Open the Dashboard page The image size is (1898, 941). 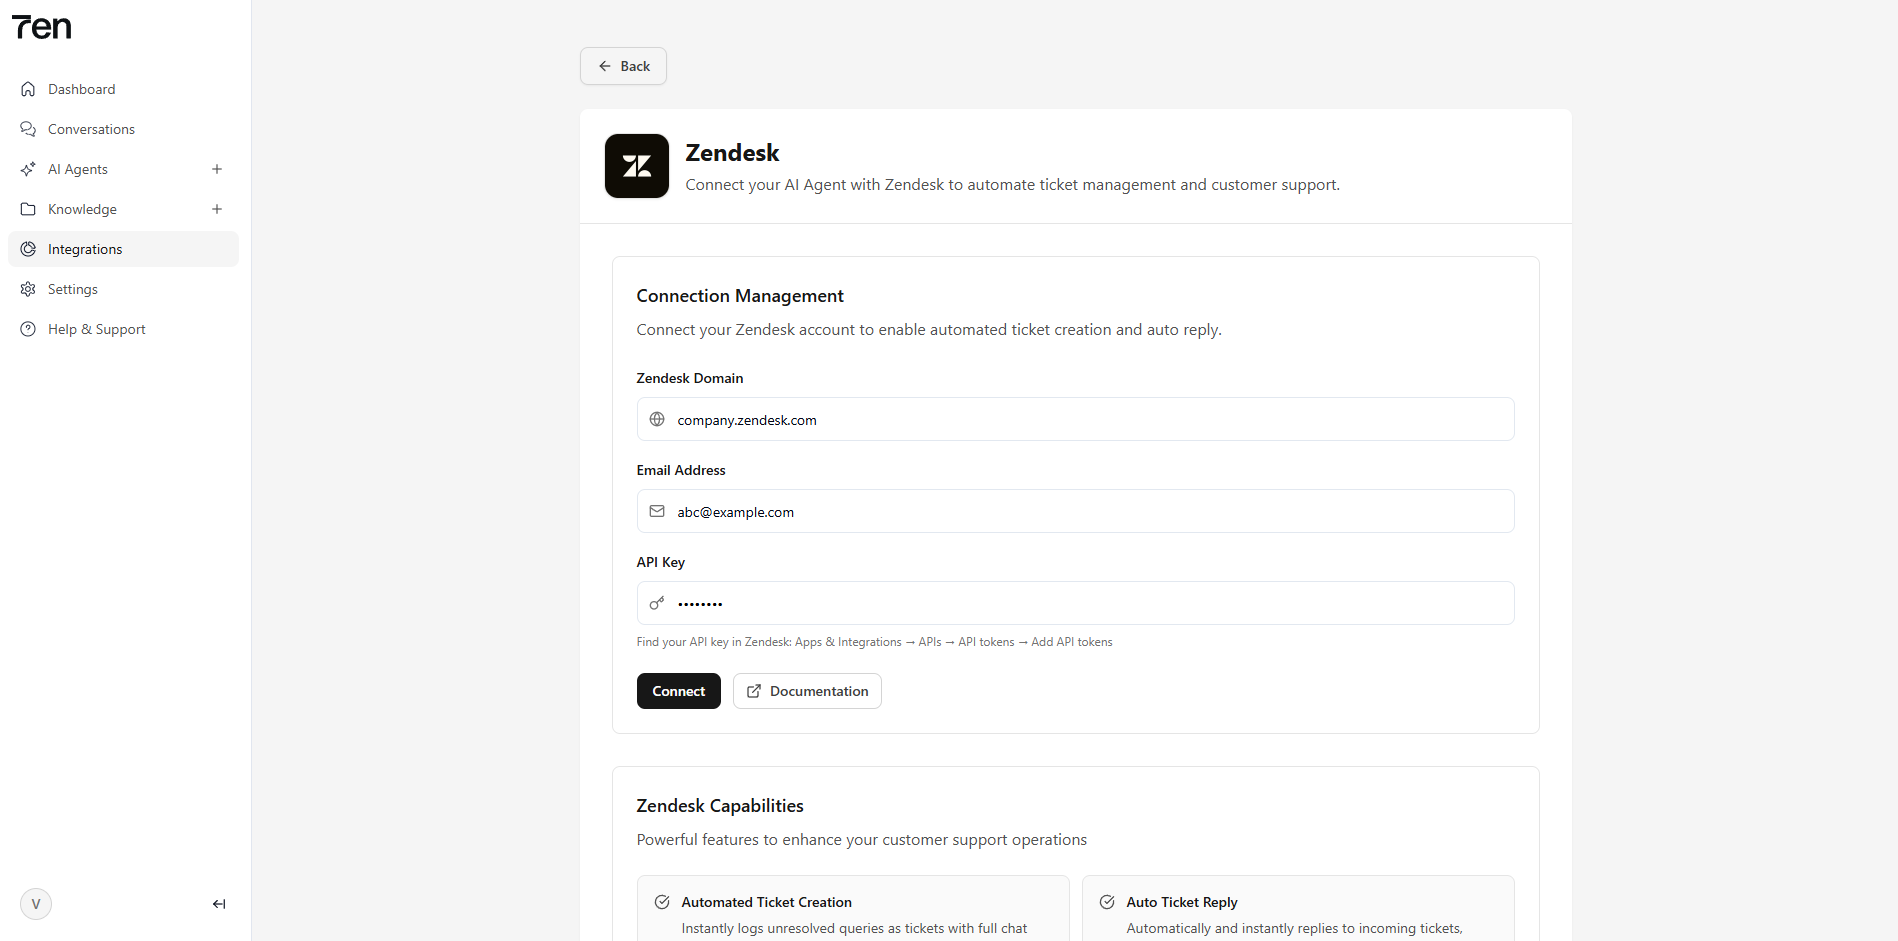click(82, 89)
